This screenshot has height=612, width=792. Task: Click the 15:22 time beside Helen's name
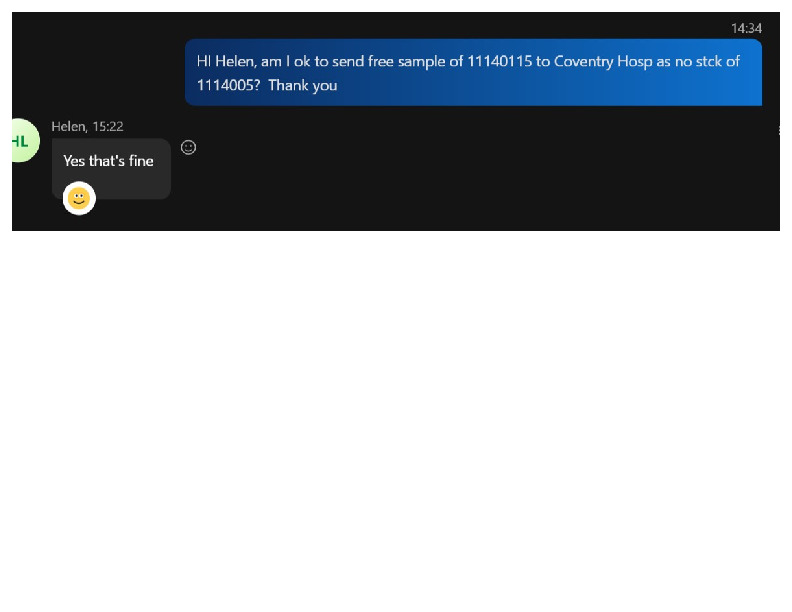point(108,127)
